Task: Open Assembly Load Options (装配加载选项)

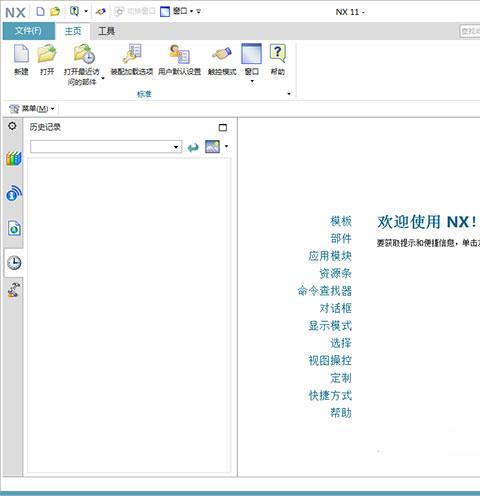Action: (x=132, y=54)
